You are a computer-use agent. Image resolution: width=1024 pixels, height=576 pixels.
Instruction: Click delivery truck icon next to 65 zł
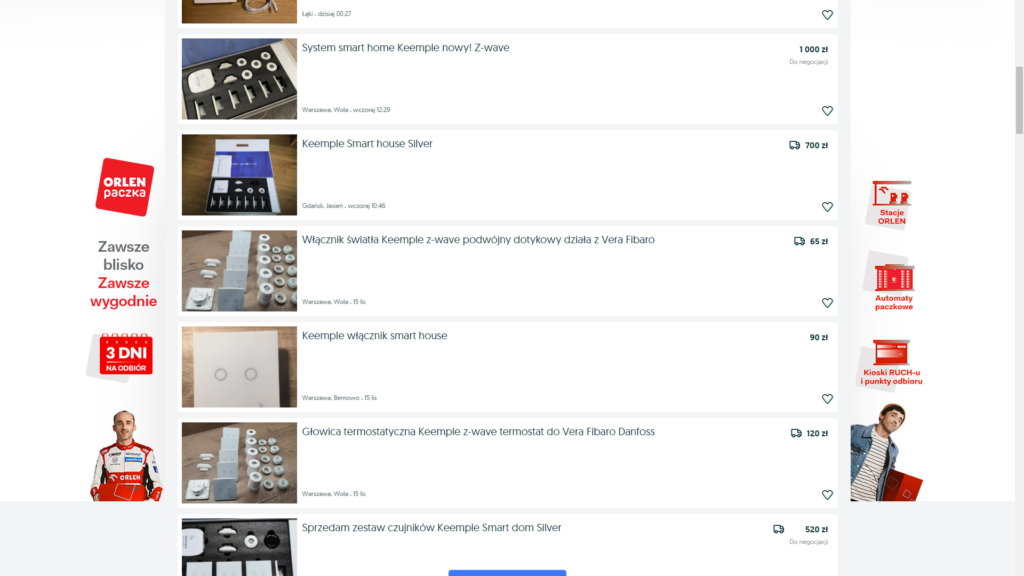(x=799, y=242)
